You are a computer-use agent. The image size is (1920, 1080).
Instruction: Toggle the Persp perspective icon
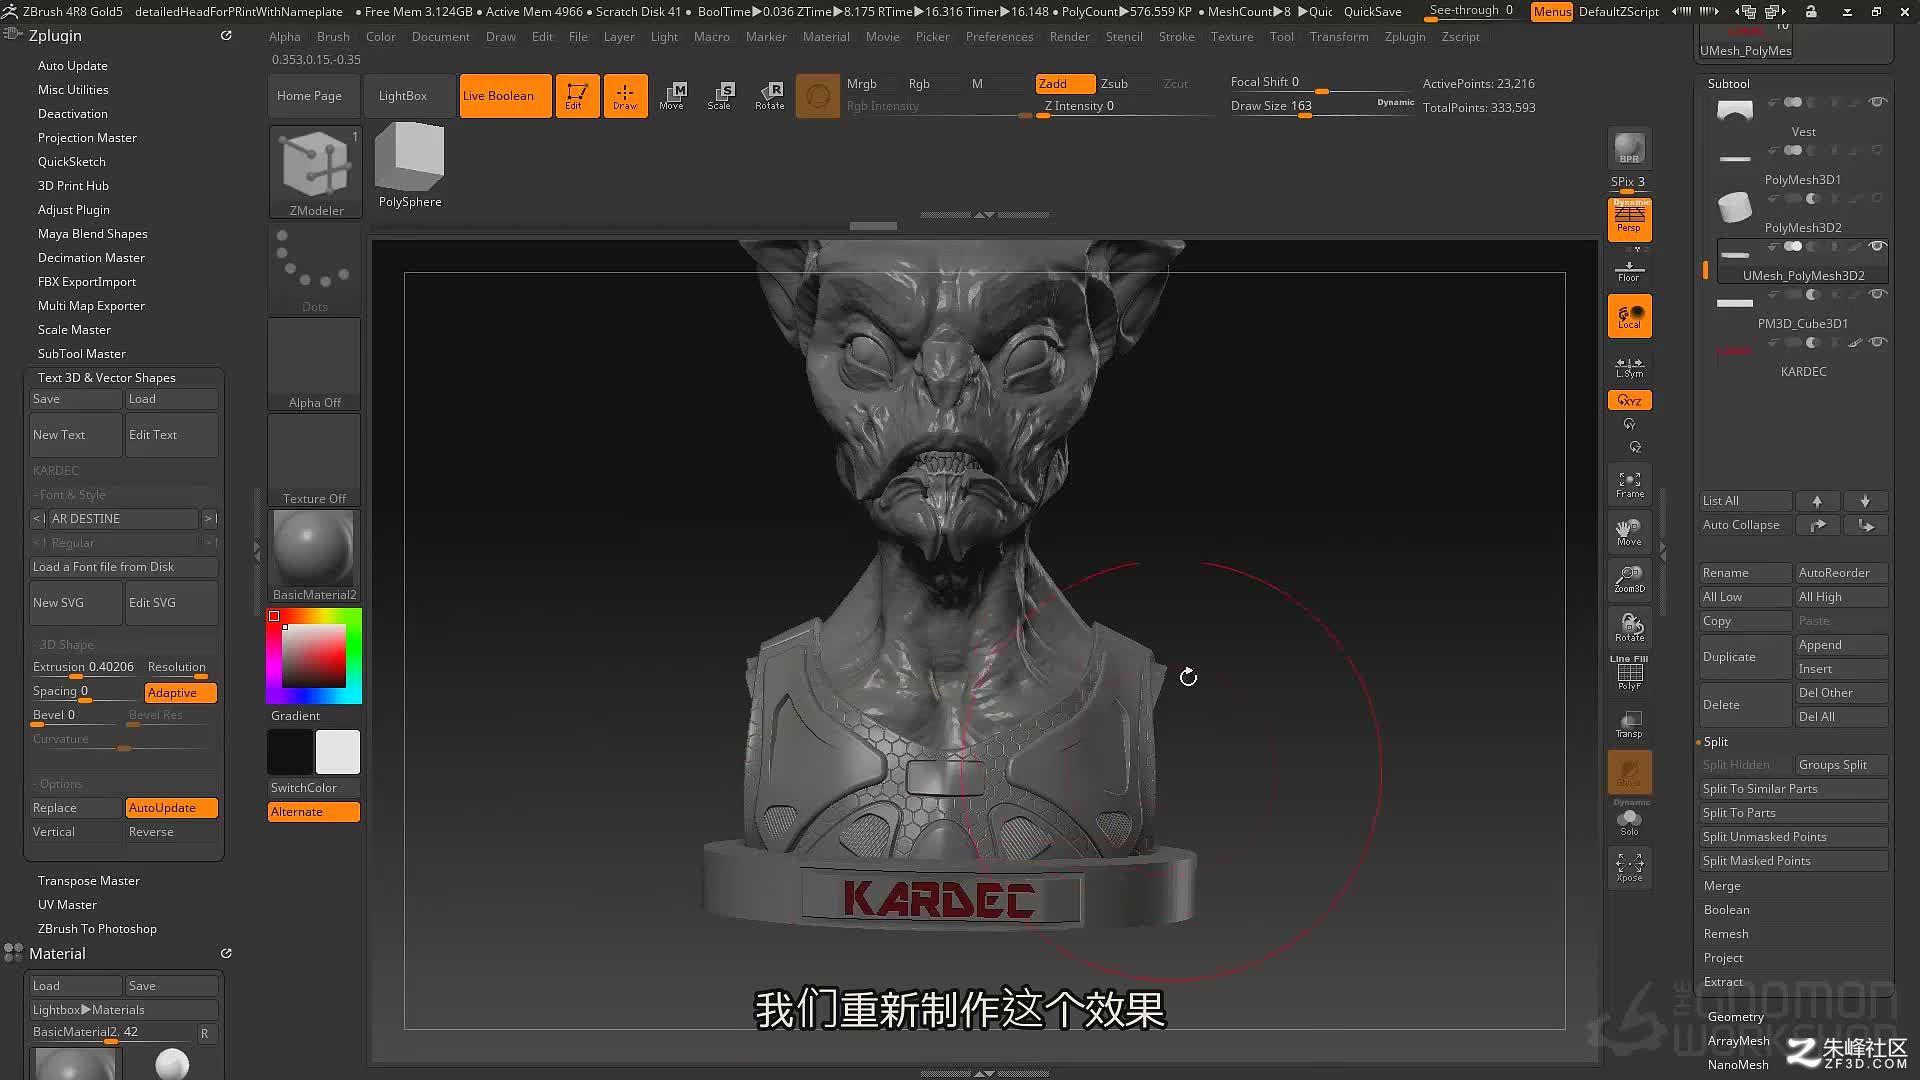coord(1629,219)
